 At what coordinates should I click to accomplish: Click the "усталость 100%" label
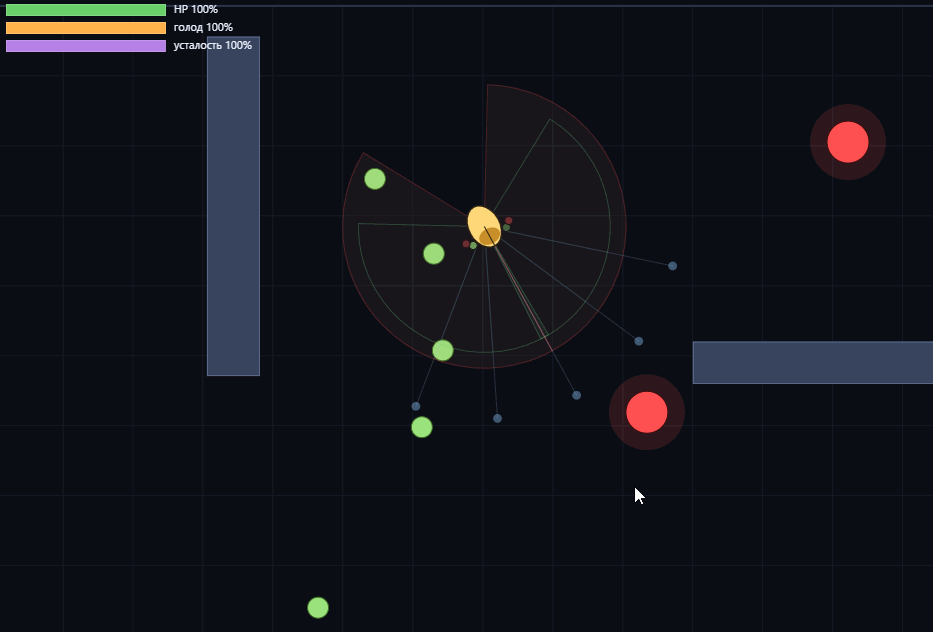tap(212, 45)
